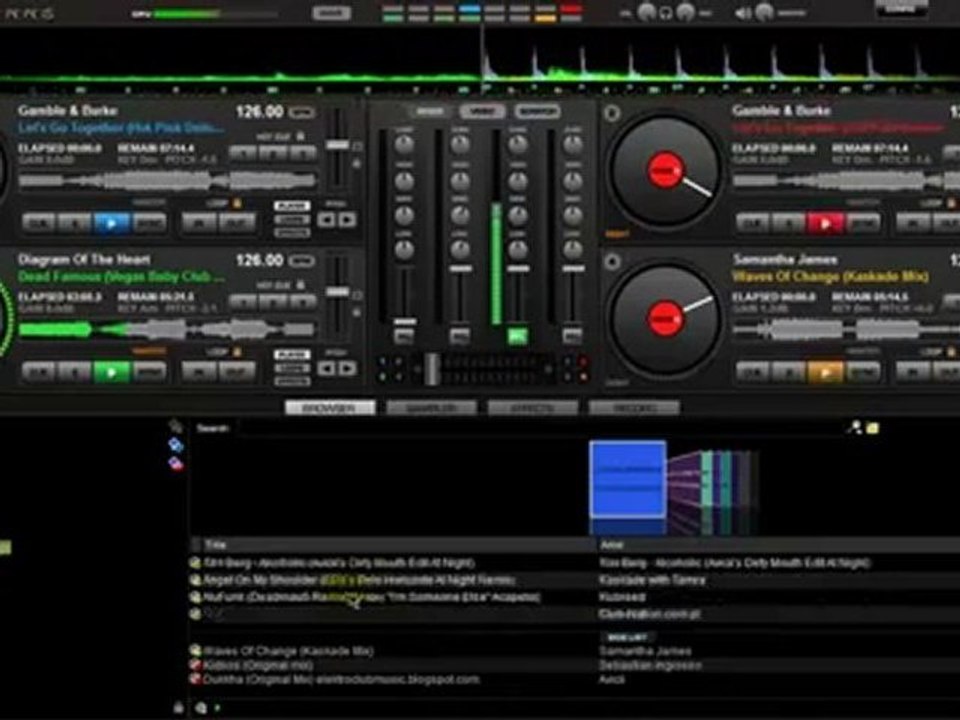Image resolution: width=960 pixels, height=720 pixels.
Task: Click the crossfader handle below the mixer
Action: (432, 369)
